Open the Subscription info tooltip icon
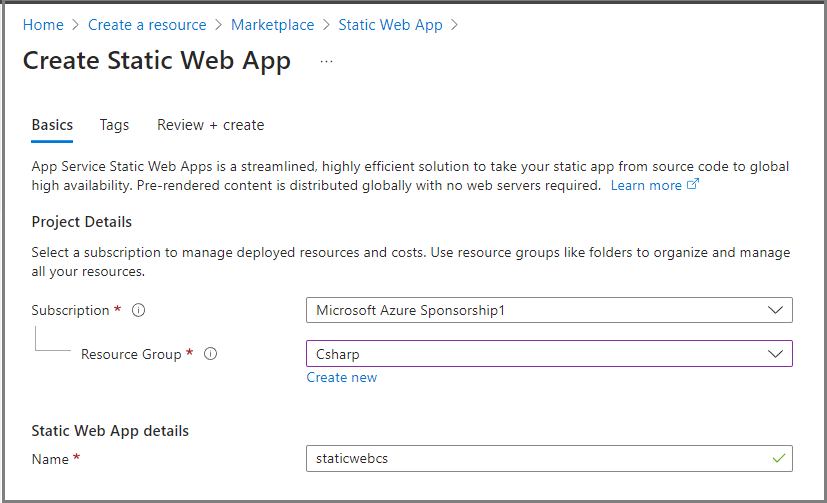 coord(138,310)
